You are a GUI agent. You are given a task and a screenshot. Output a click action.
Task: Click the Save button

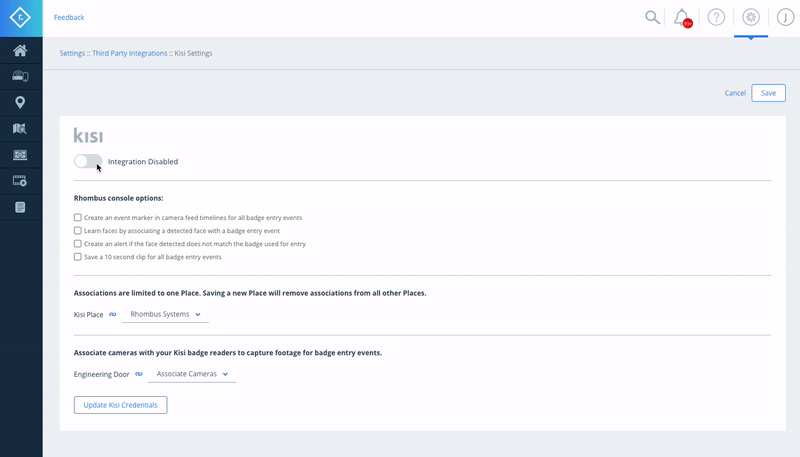point(768,93)
